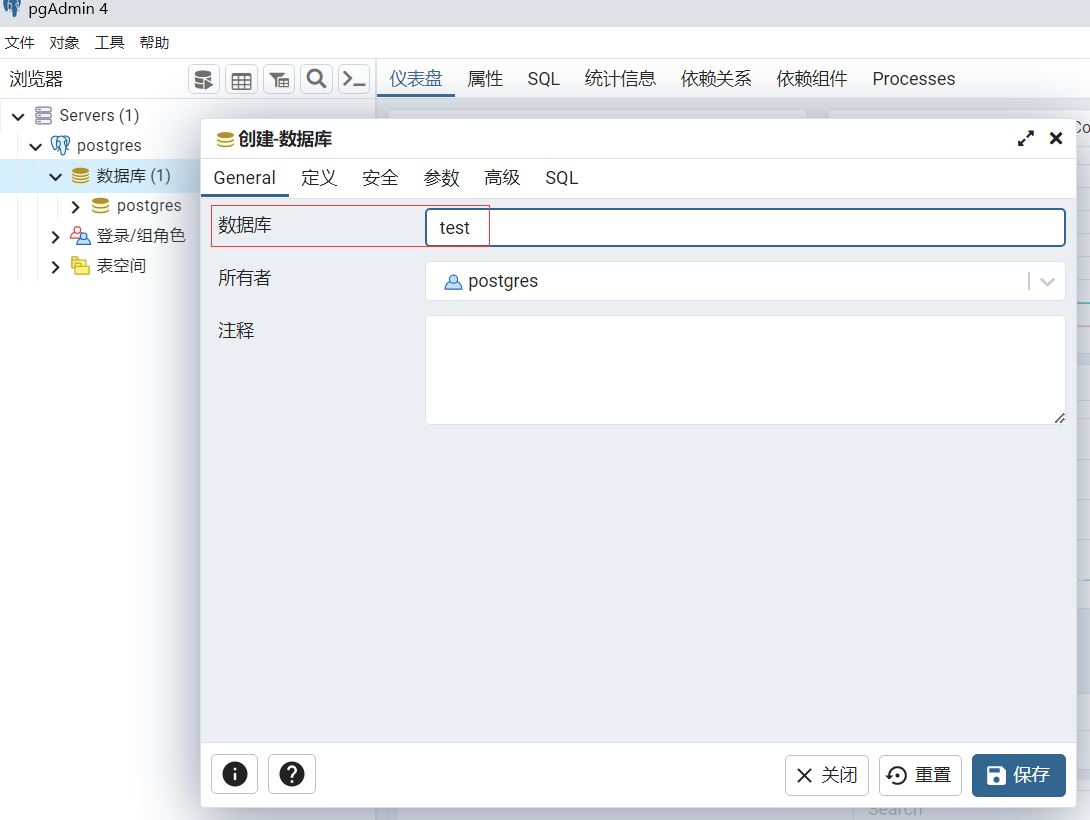Select 表空间 tree row label
This screenshot has height=820, width=1090.
122,266
